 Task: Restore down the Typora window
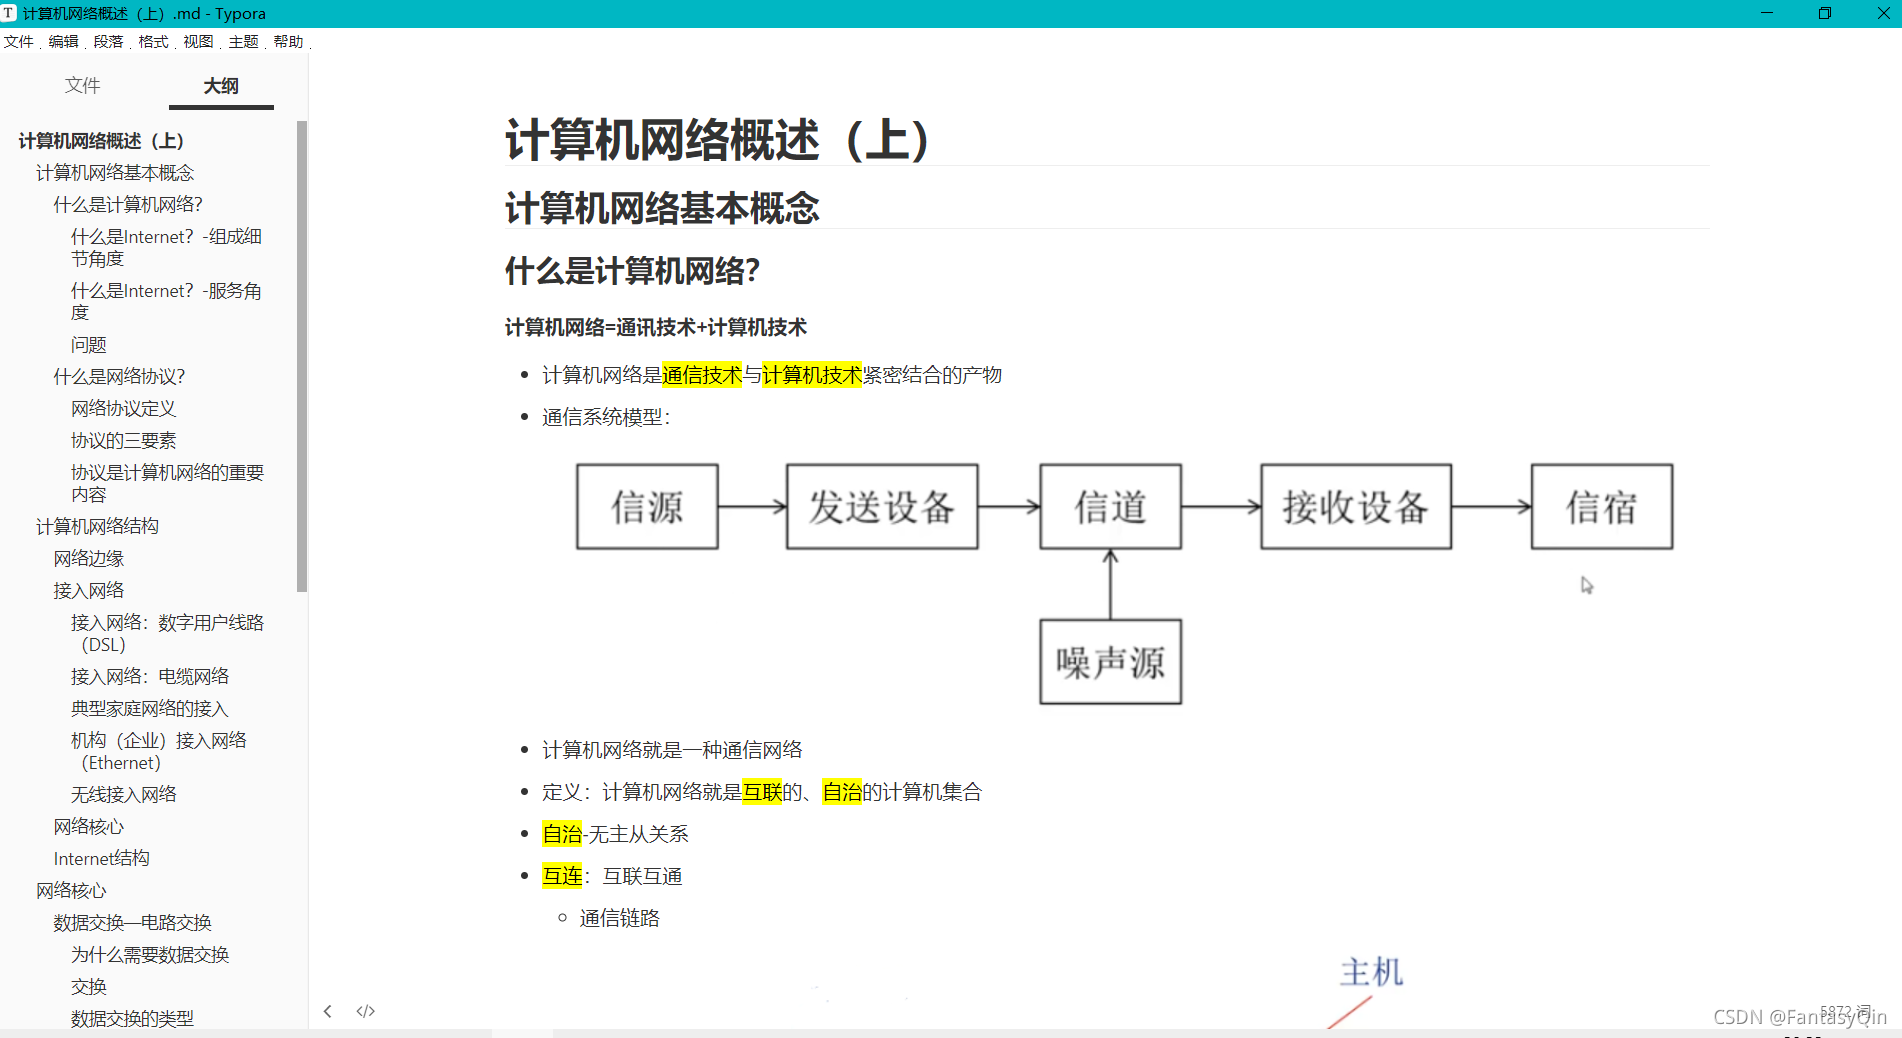click(1825, 13)
